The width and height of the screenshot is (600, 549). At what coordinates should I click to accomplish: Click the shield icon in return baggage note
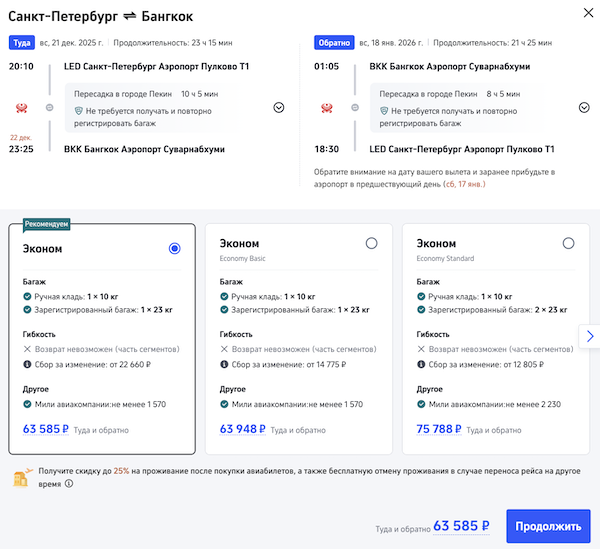386,111
